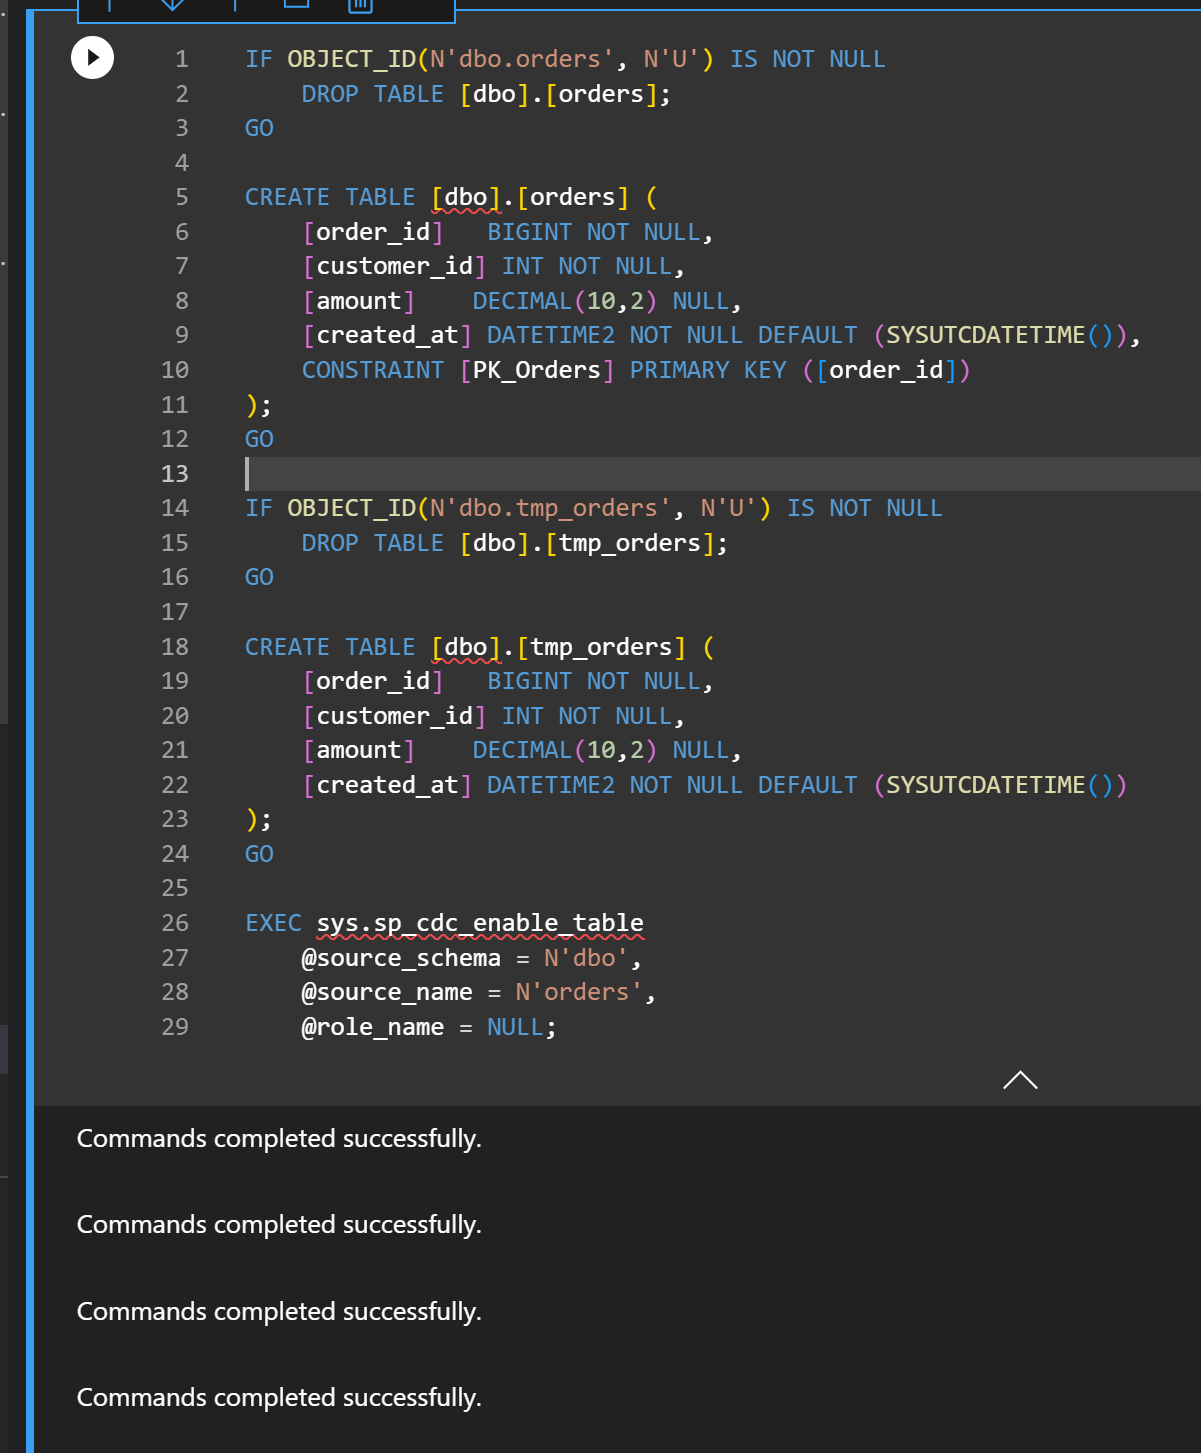Click sys.sp_cdc_enable_table procedure name
The width and height of the screenshot is (1201, 1453).
(480, 923)
